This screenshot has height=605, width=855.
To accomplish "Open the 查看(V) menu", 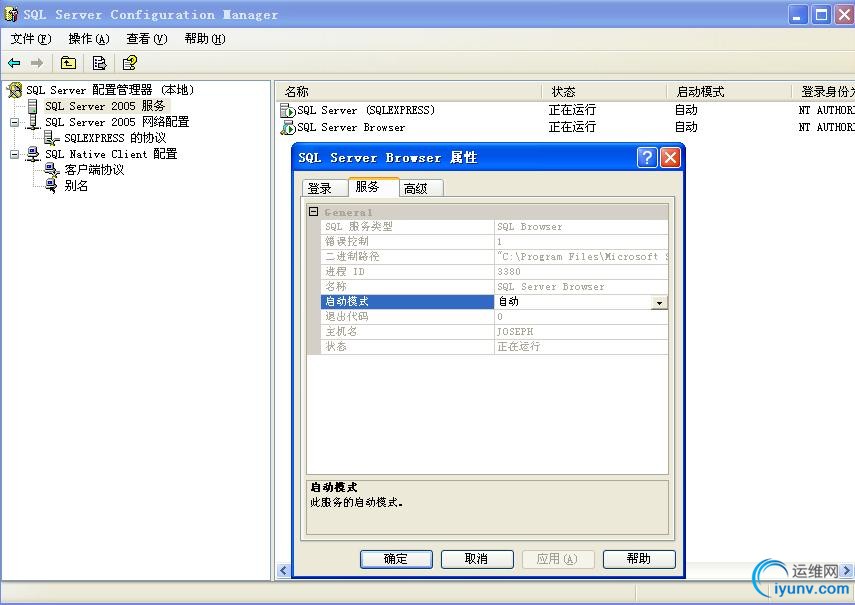I will [147, 39].
